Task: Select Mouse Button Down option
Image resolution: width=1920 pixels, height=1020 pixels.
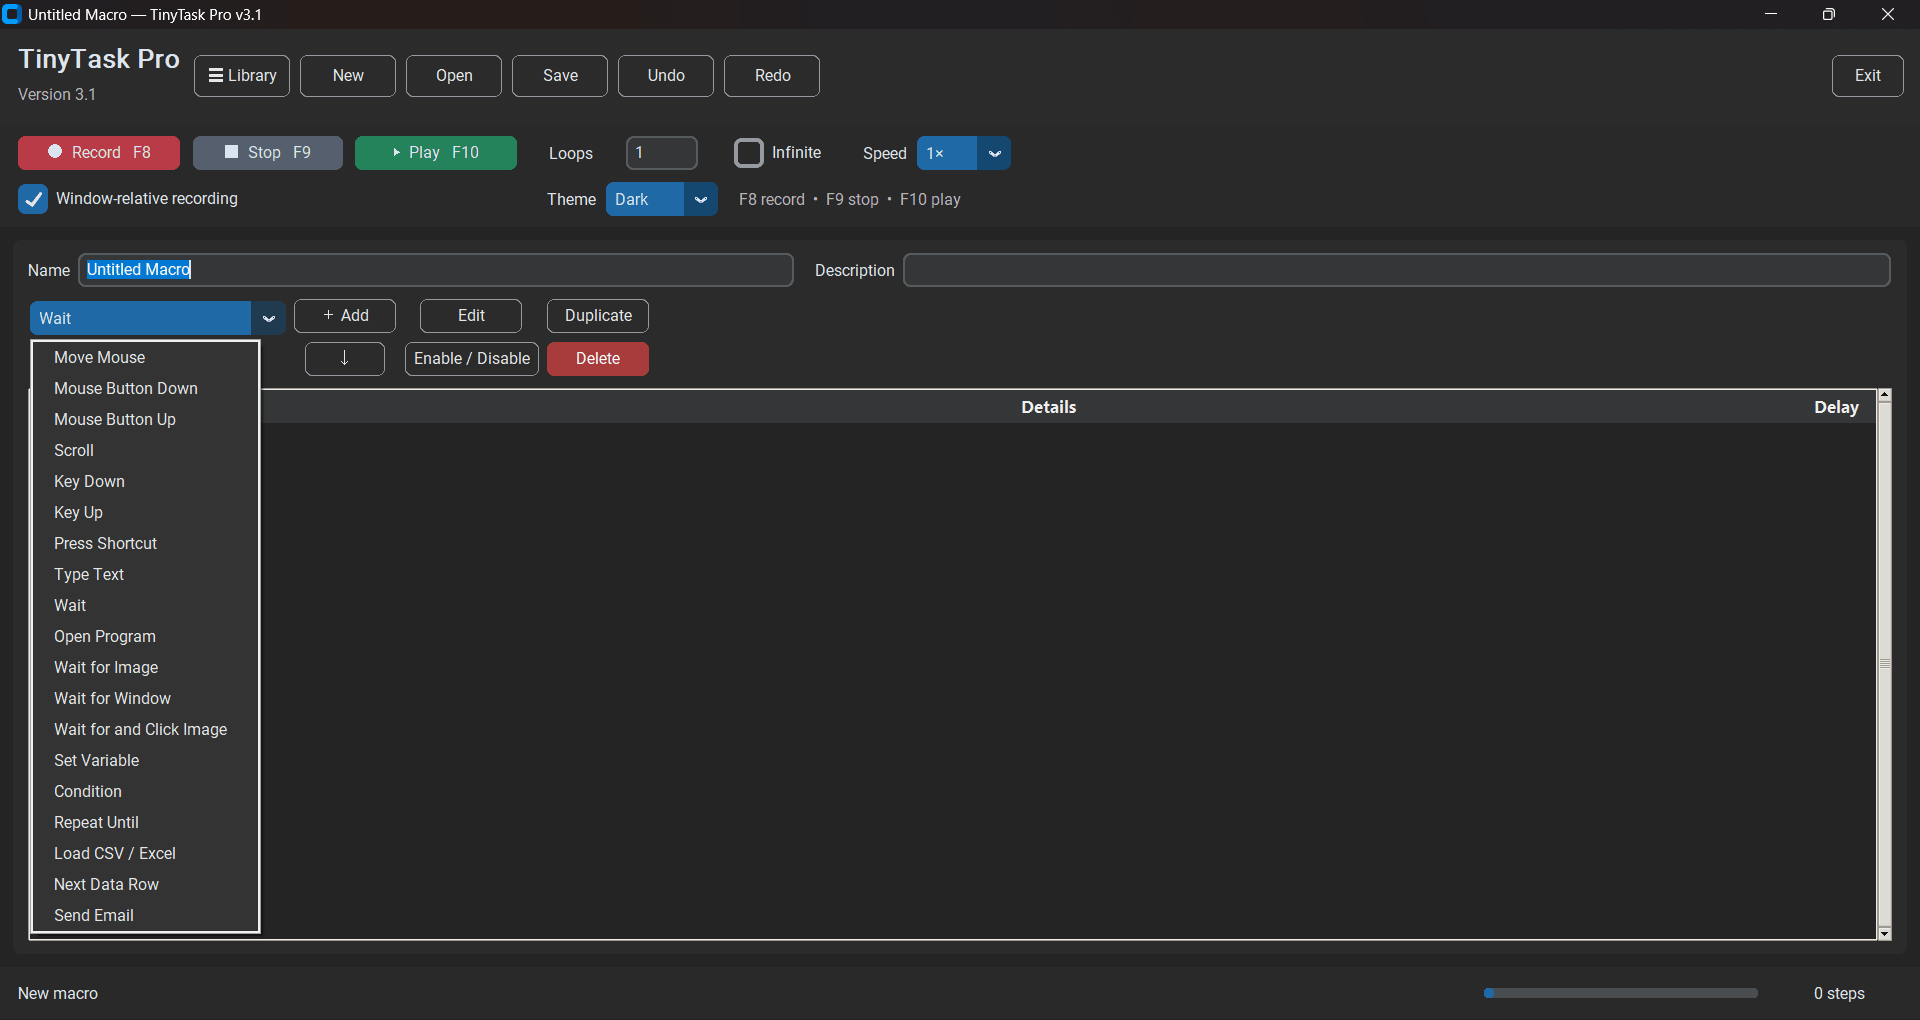Action: point(146,389)
